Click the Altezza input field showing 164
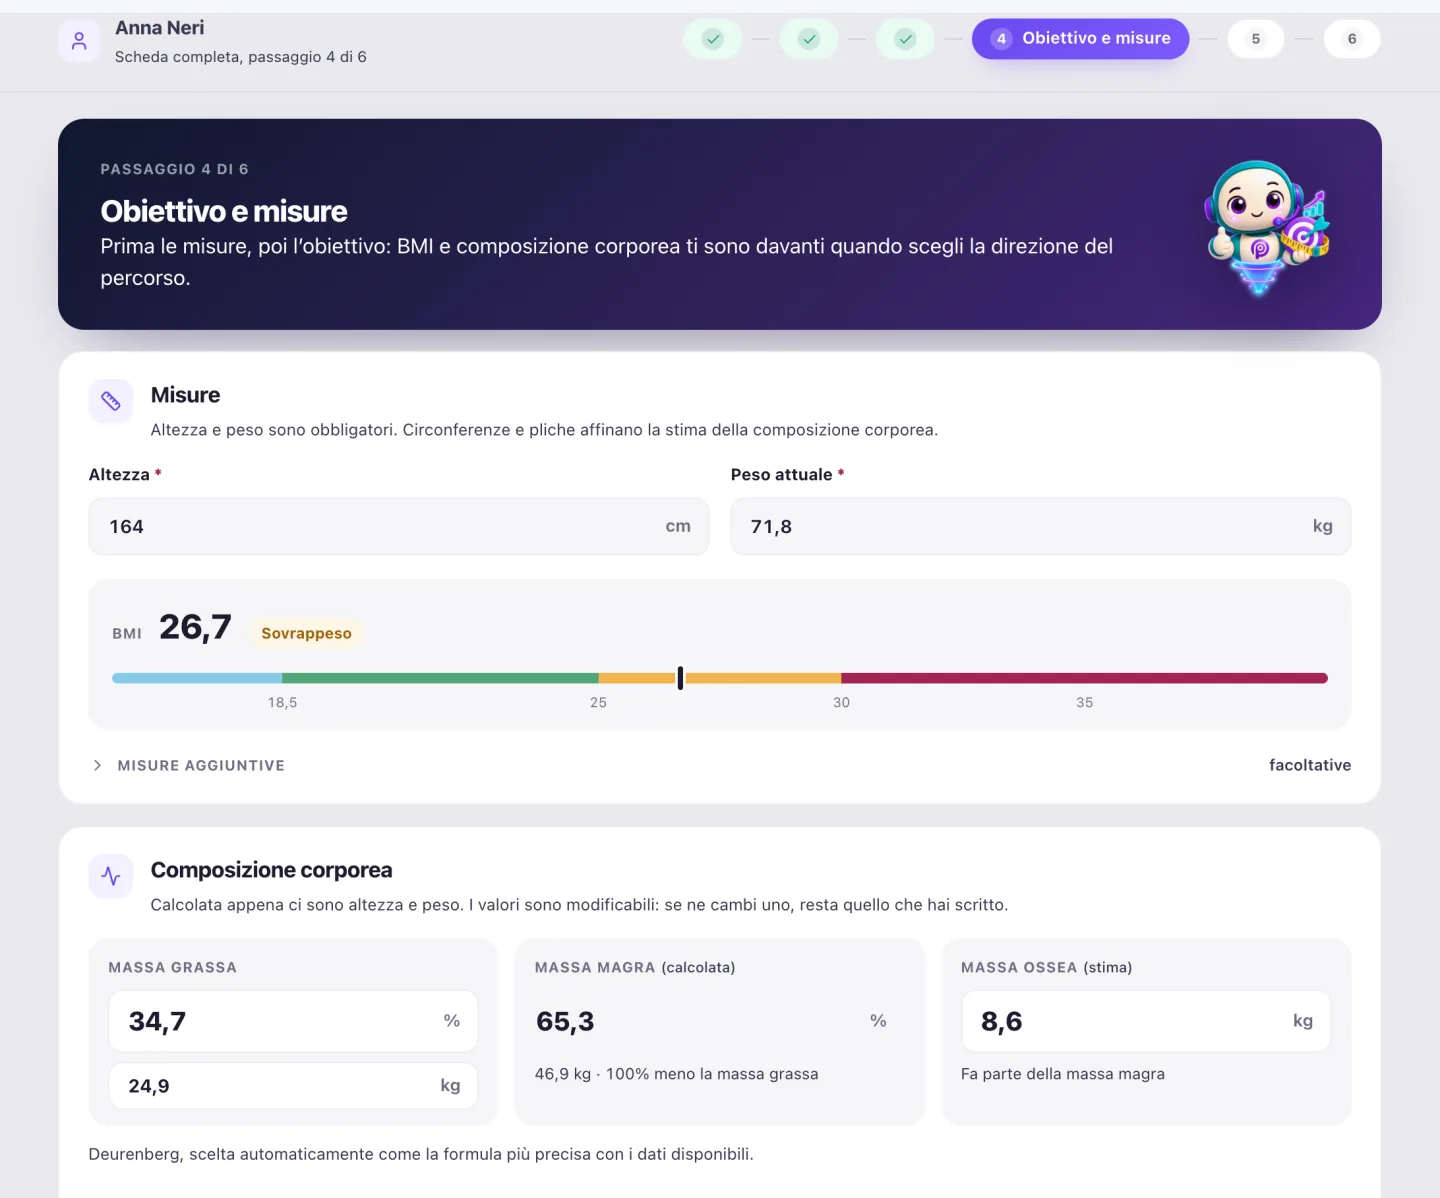This screenshot has width=1440, height=1198. (399, 526)
